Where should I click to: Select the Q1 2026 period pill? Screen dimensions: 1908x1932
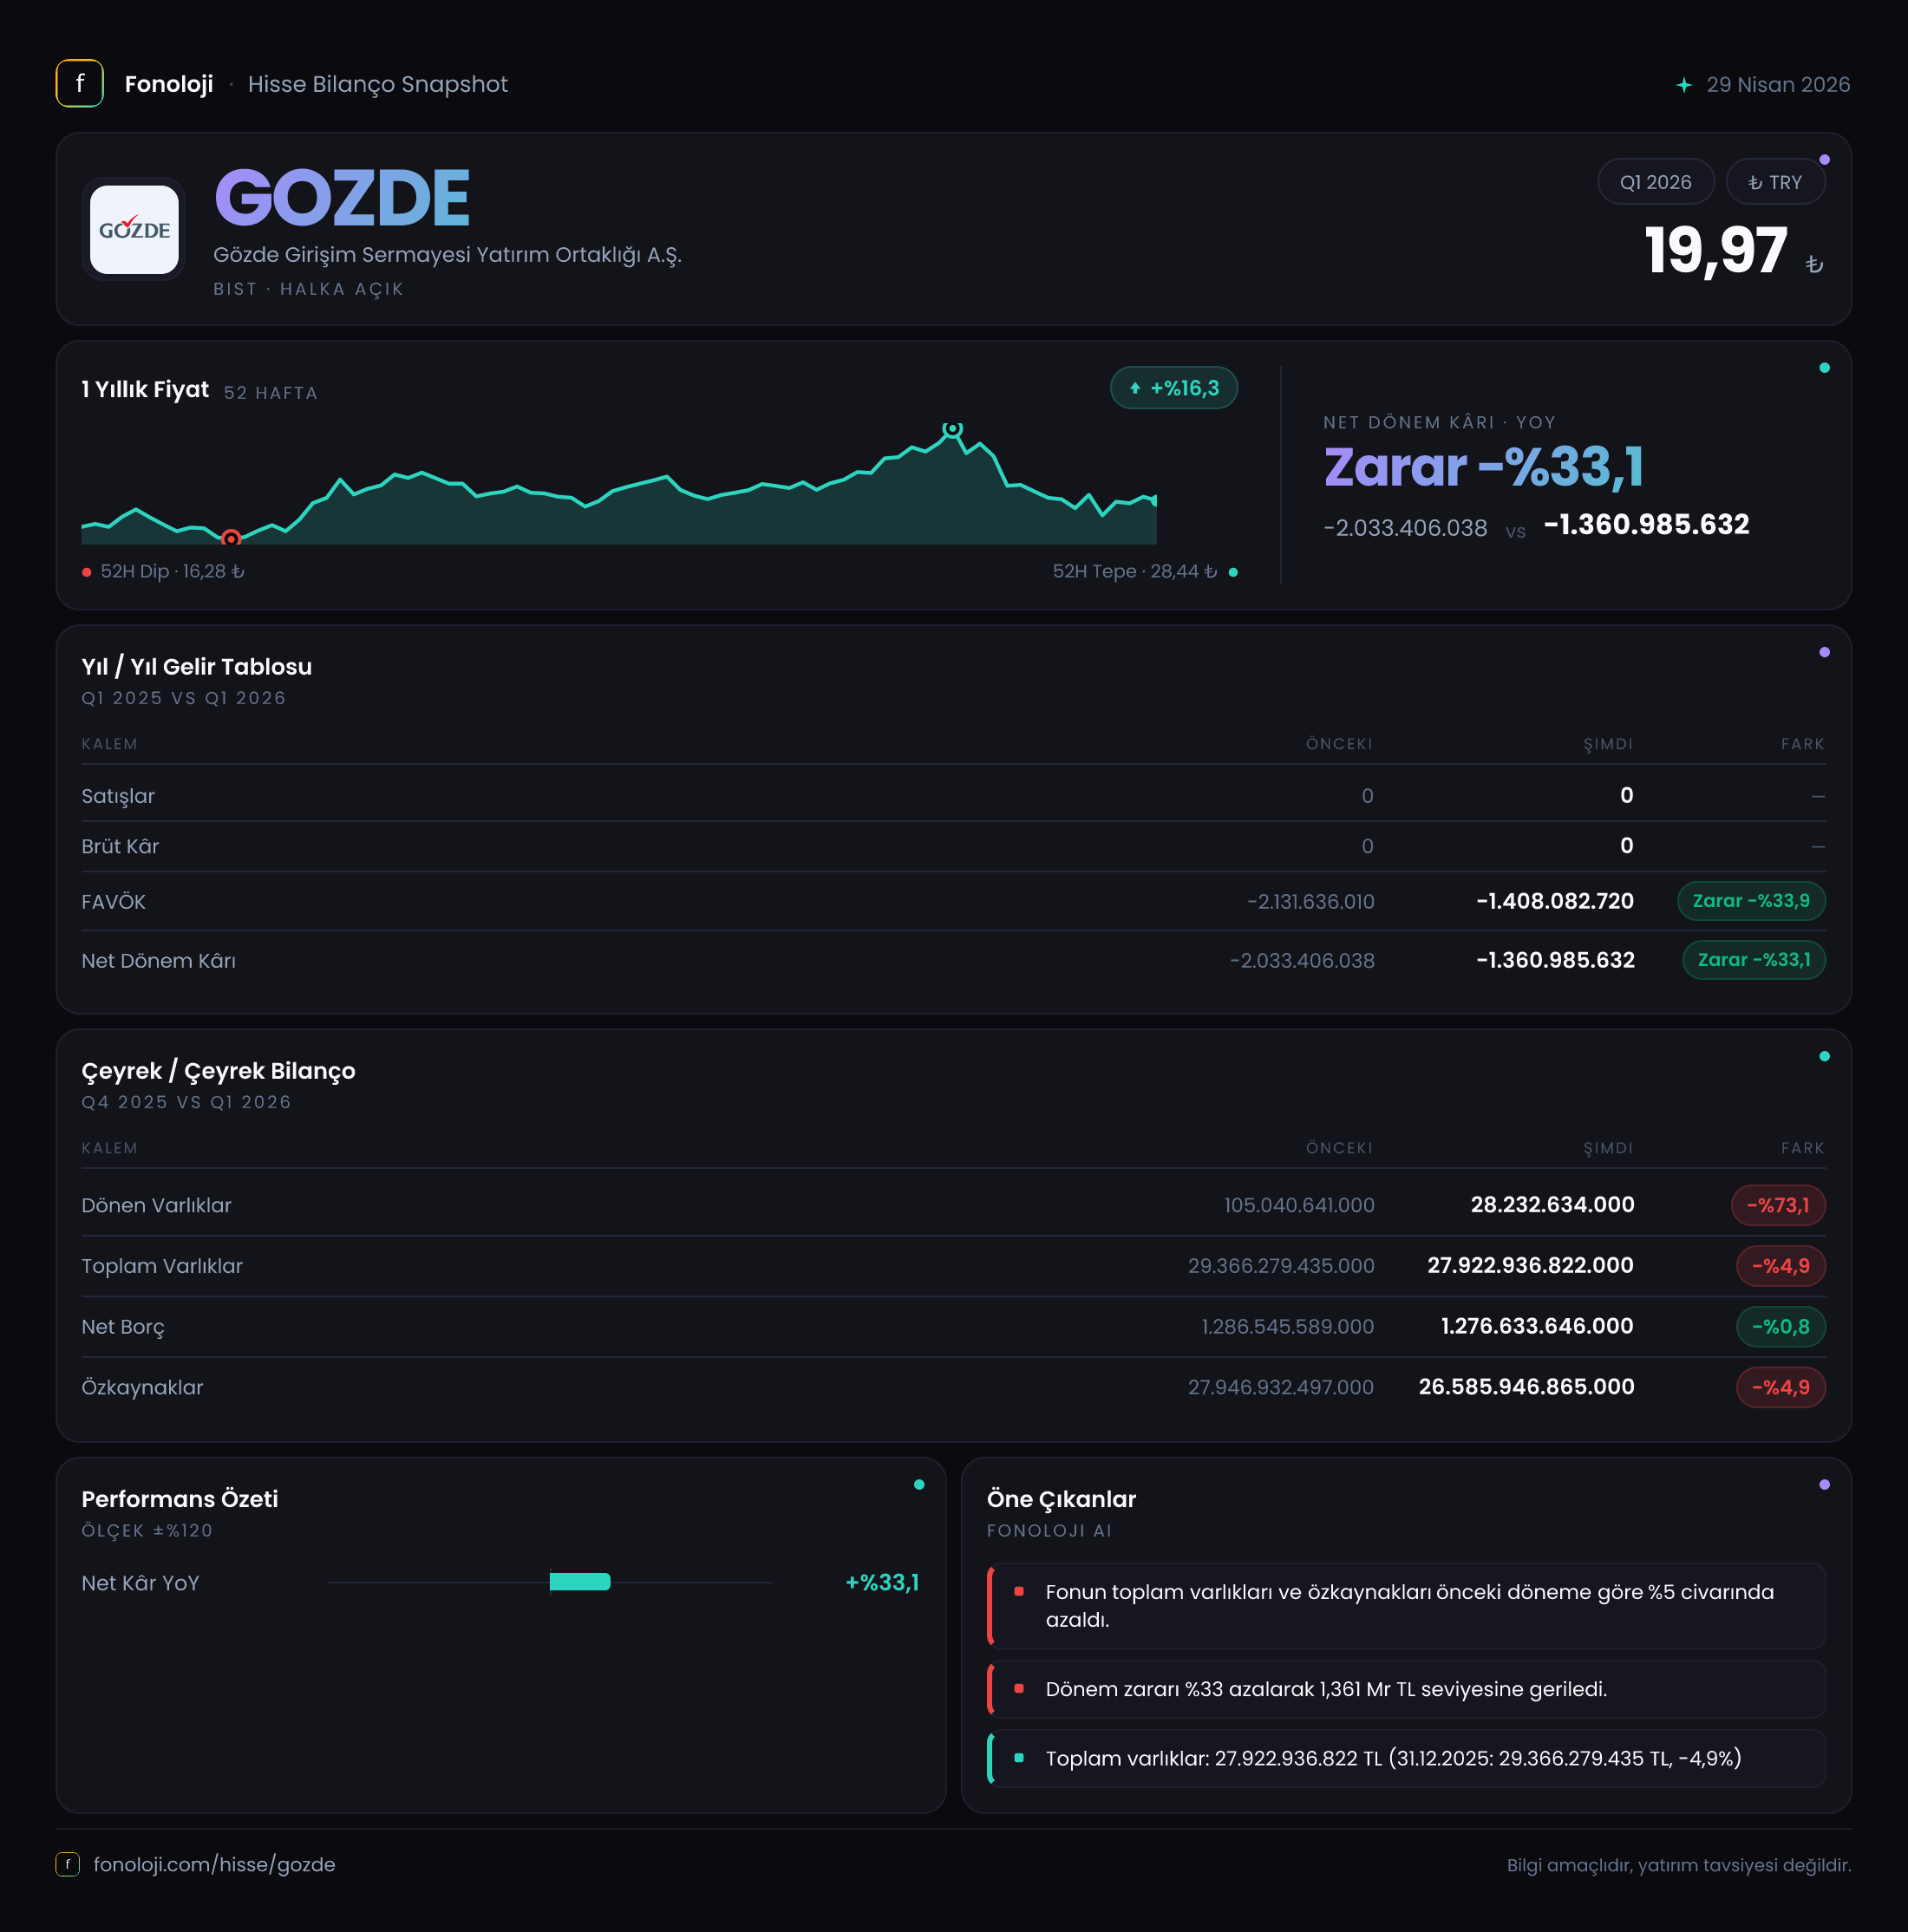pos(1656,182)
